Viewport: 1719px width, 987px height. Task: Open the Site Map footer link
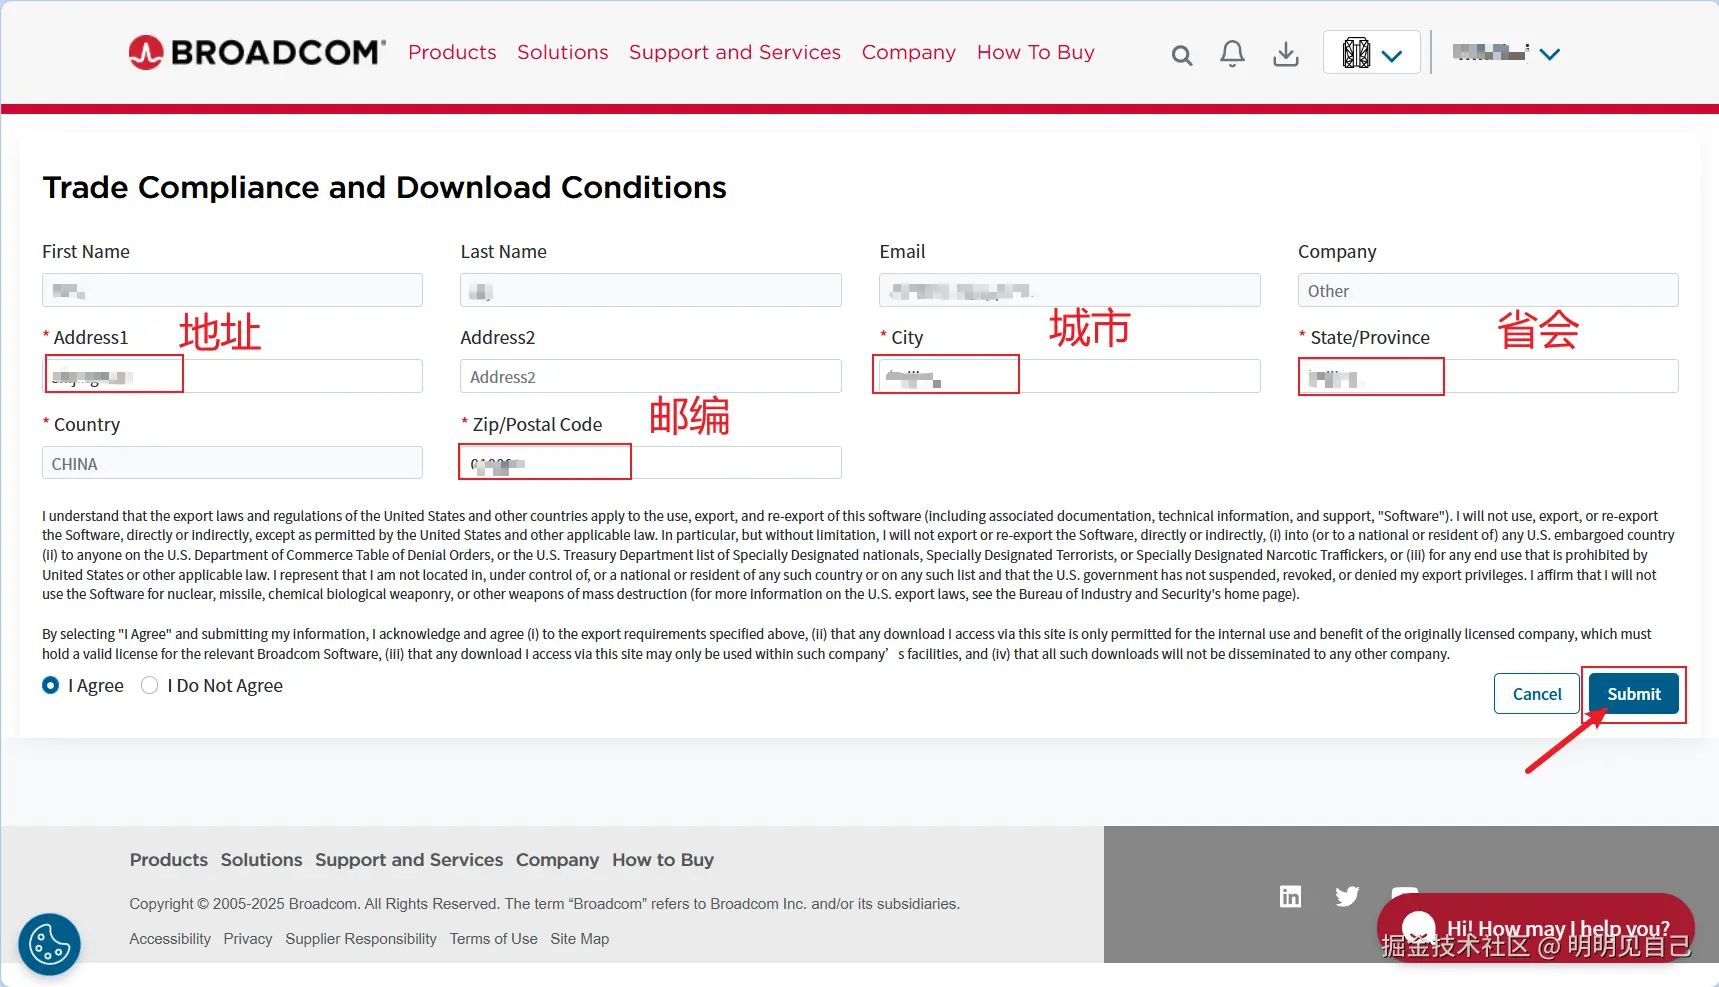pos(579,939)
